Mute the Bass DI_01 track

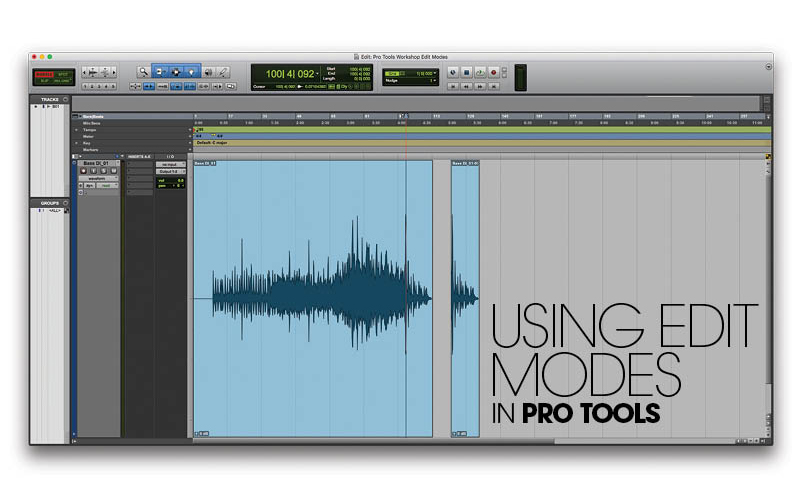click(x=114, y=171)
